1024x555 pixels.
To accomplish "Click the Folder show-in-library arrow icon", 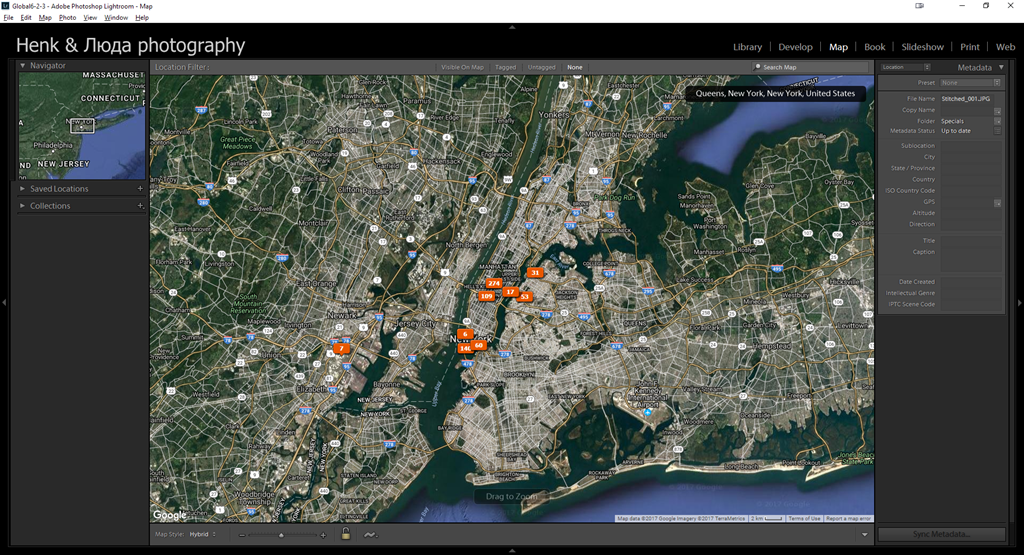I will 997,121.
